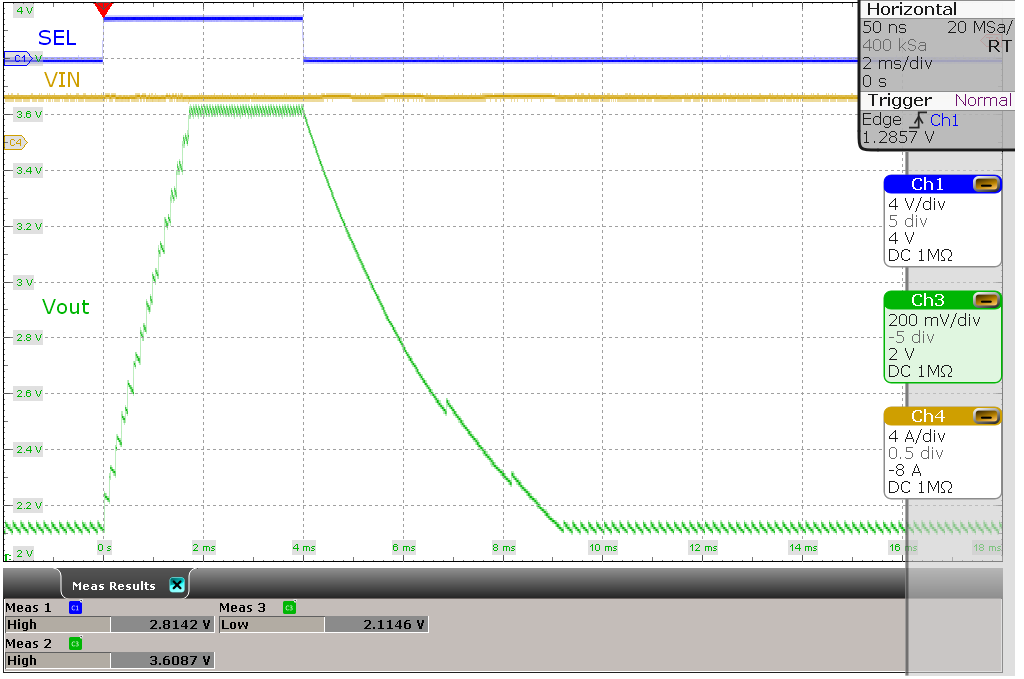
Task: Click the C3 source icon next to Meas 2
Action: (x=74, y=643)
